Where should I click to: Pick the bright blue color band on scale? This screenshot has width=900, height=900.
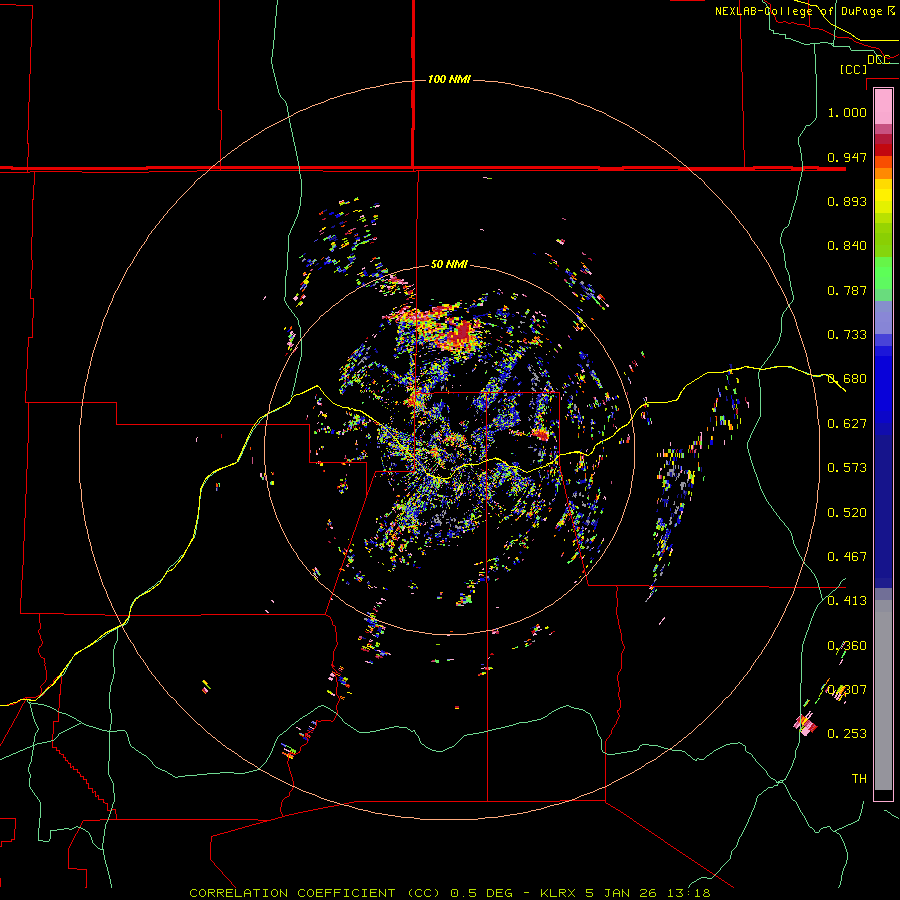pyautogui.click(x=883, y=390)
